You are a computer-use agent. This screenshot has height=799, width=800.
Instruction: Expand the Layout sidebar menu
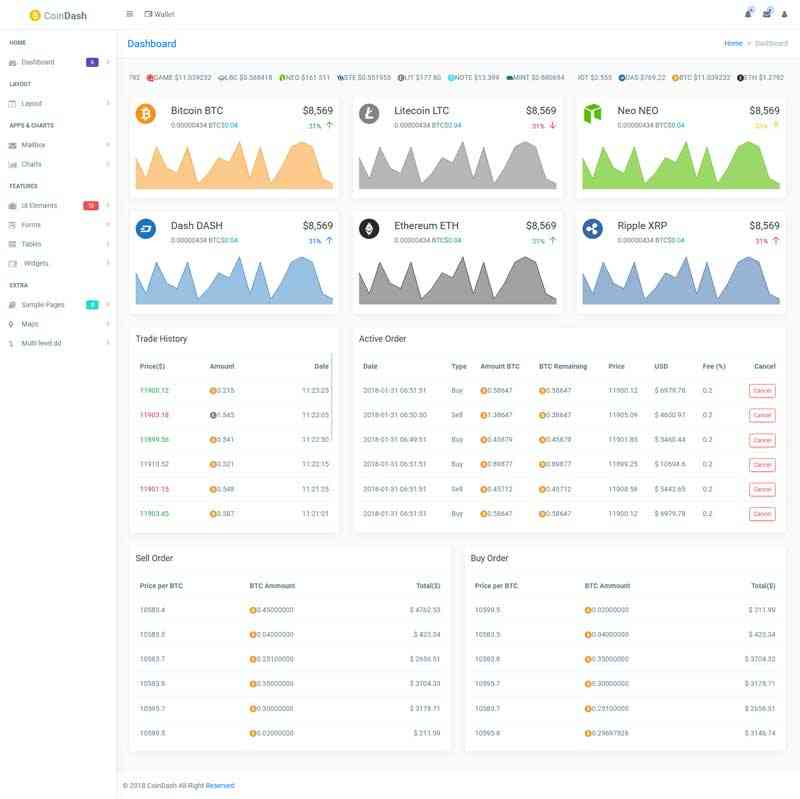(x=32, y=103)
